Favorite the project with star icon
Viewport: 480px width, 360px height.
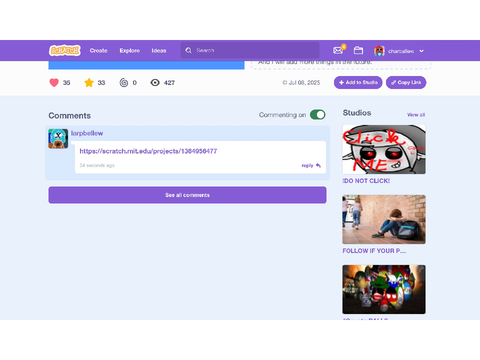tap(89, 82)
